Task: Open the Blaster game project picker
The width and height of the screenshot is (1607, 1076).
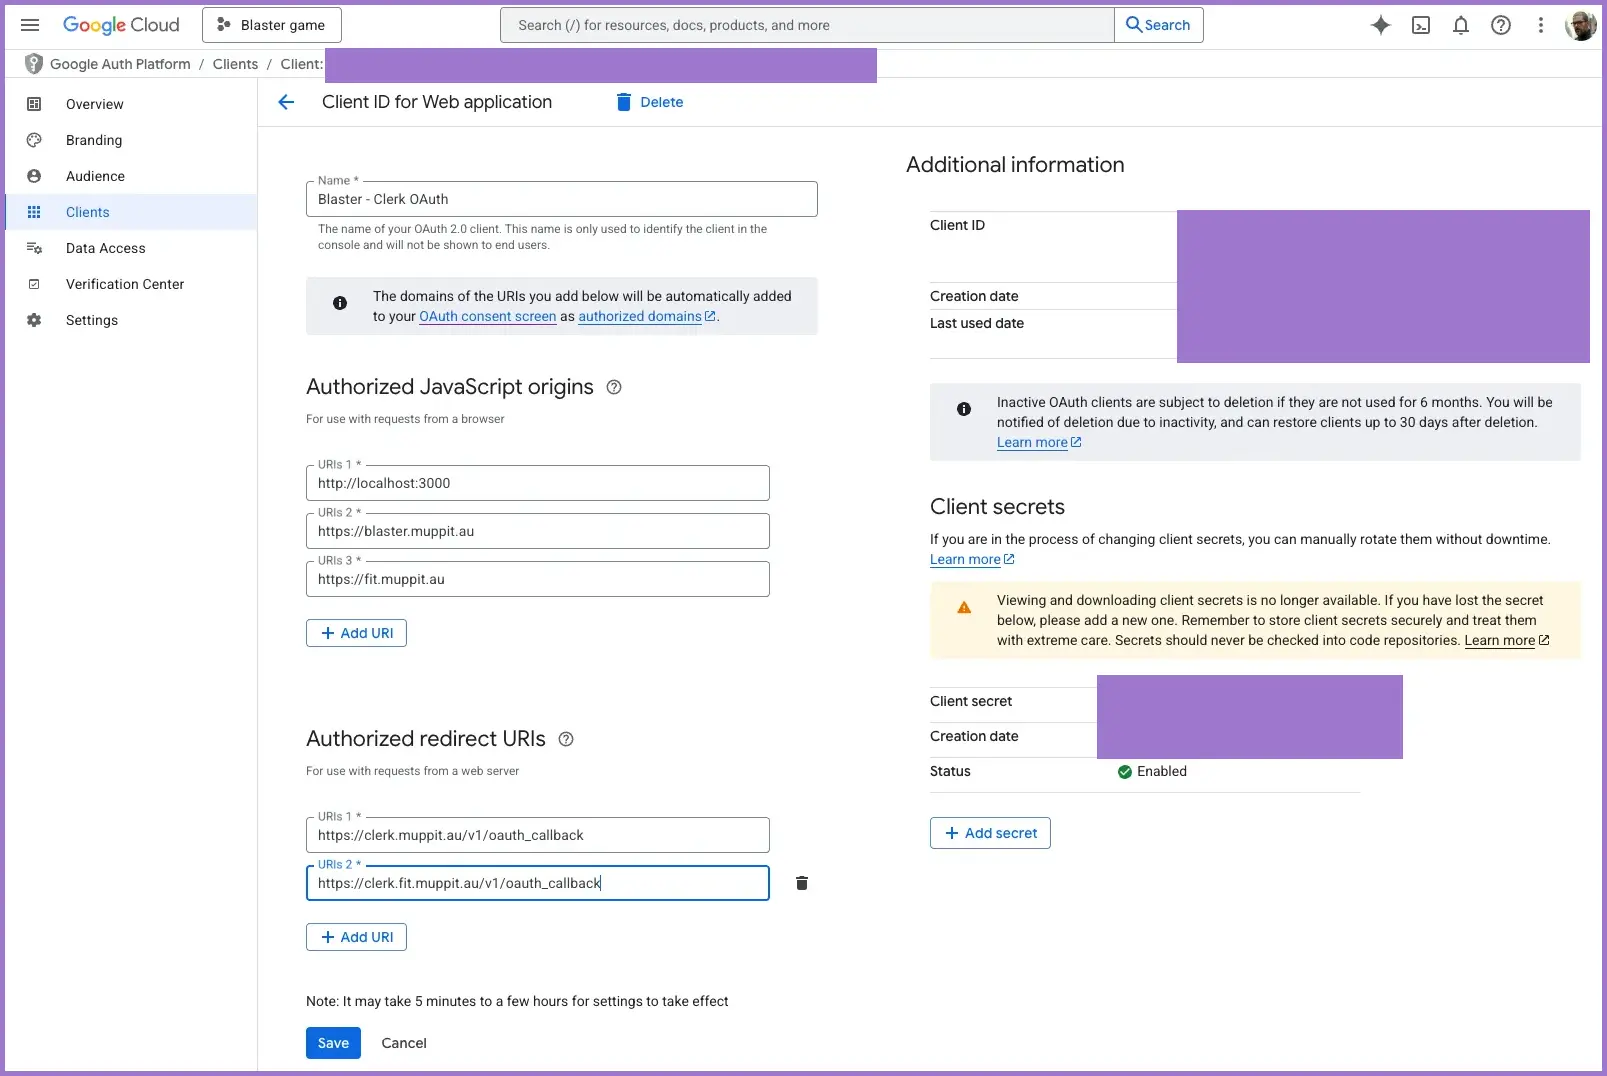Action: point(272,25)
